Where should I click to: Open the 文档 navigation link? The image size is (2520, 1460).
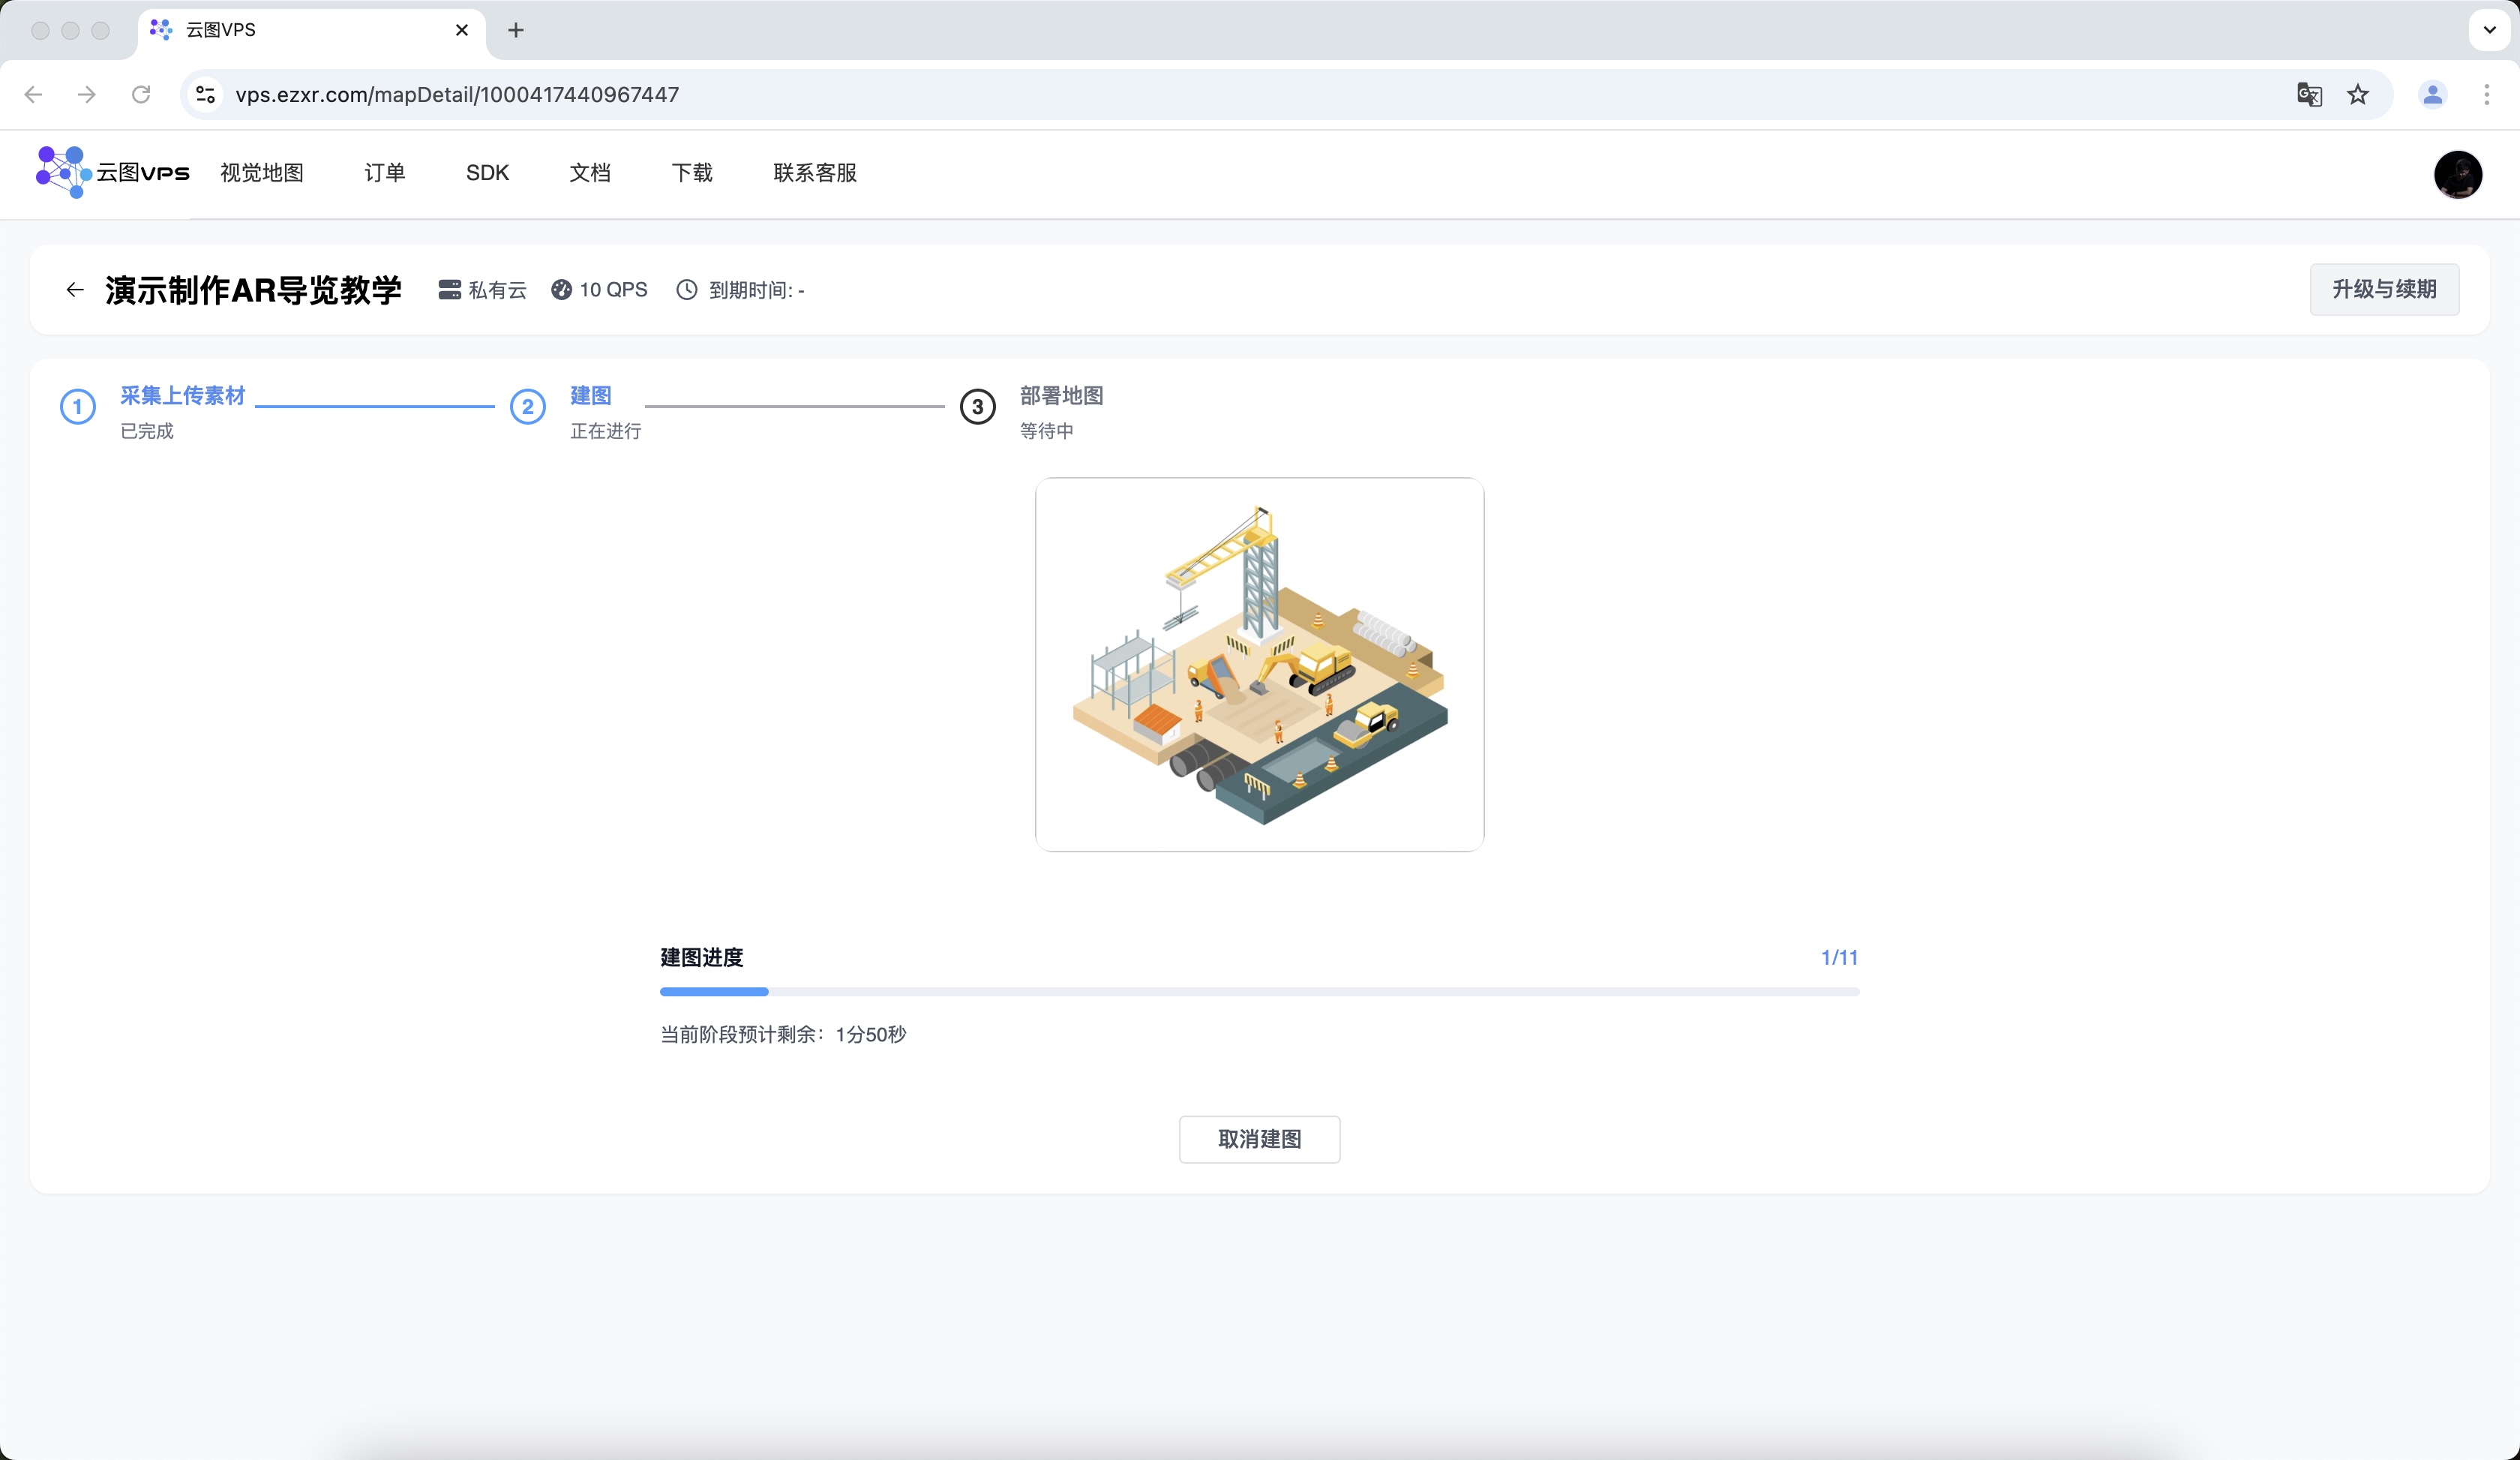click(x=590, y=173)
